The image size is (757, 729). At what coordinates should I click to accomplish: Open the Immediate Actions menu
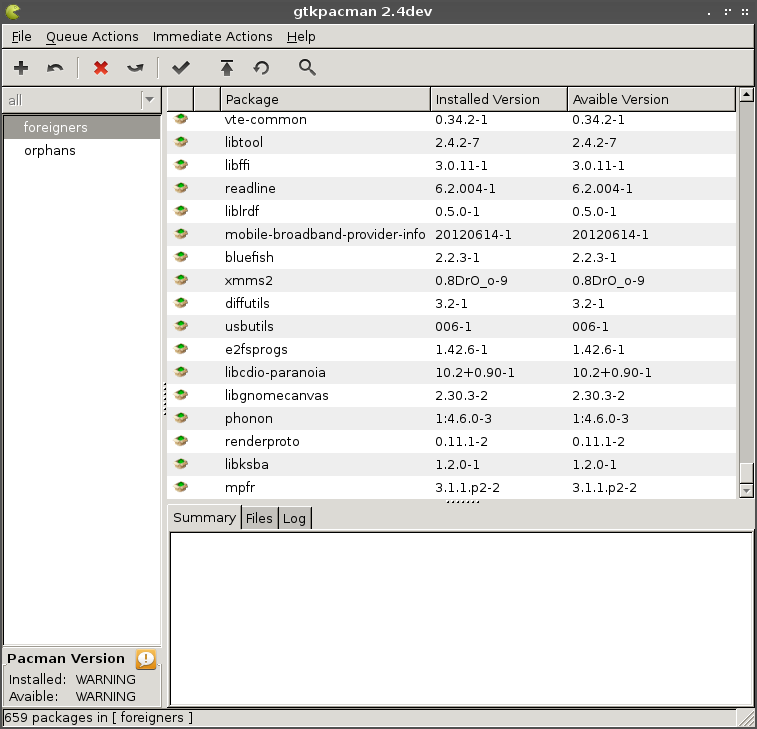212,37
